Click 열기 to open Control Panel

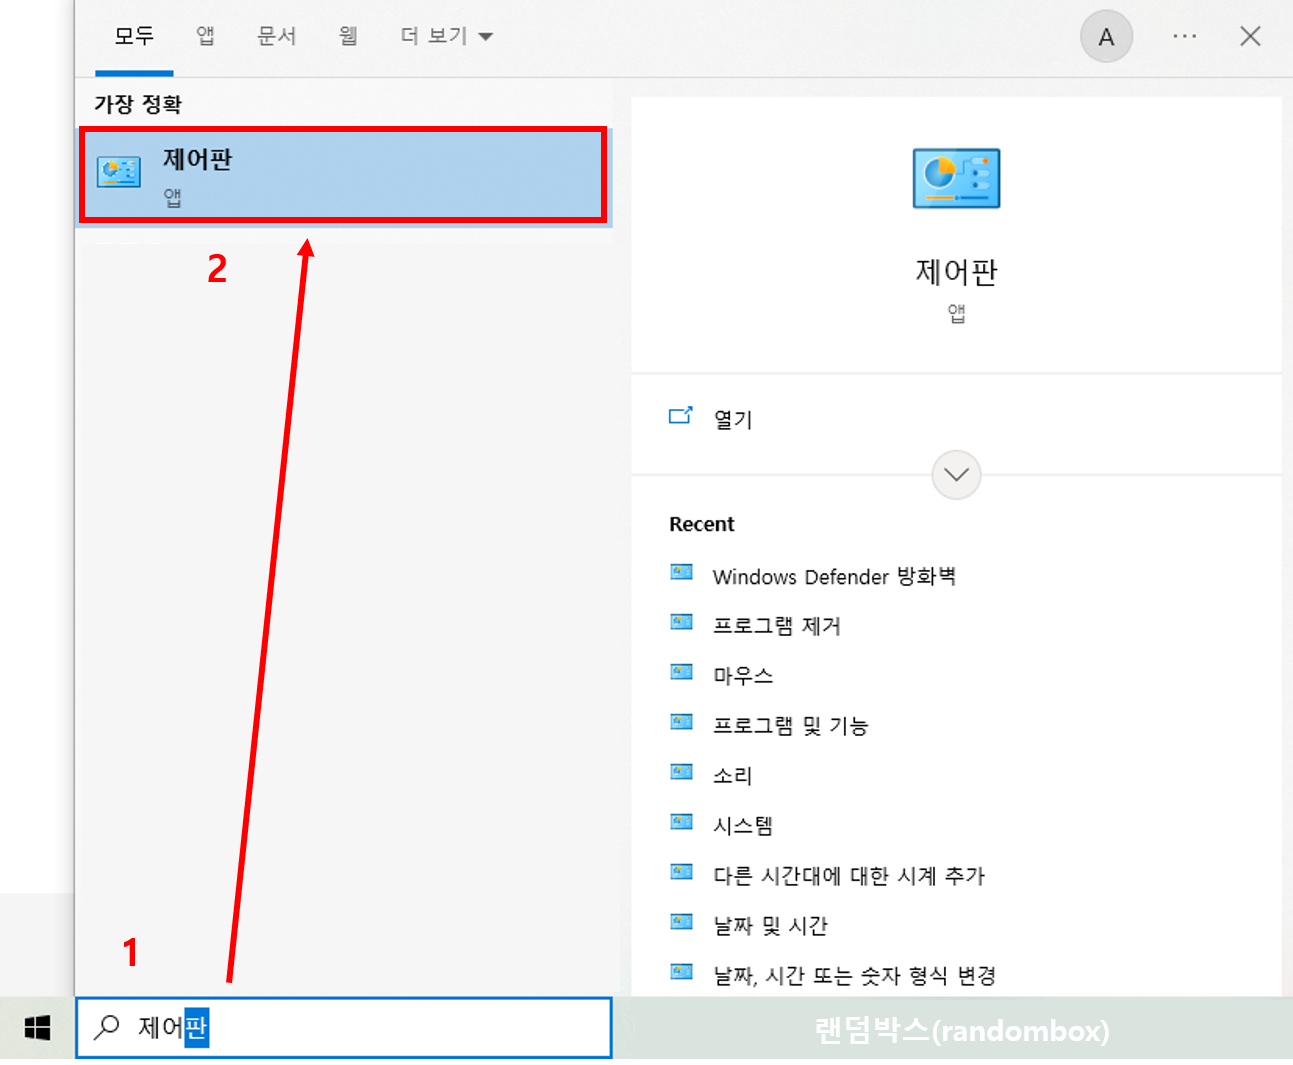coord(733,419)
